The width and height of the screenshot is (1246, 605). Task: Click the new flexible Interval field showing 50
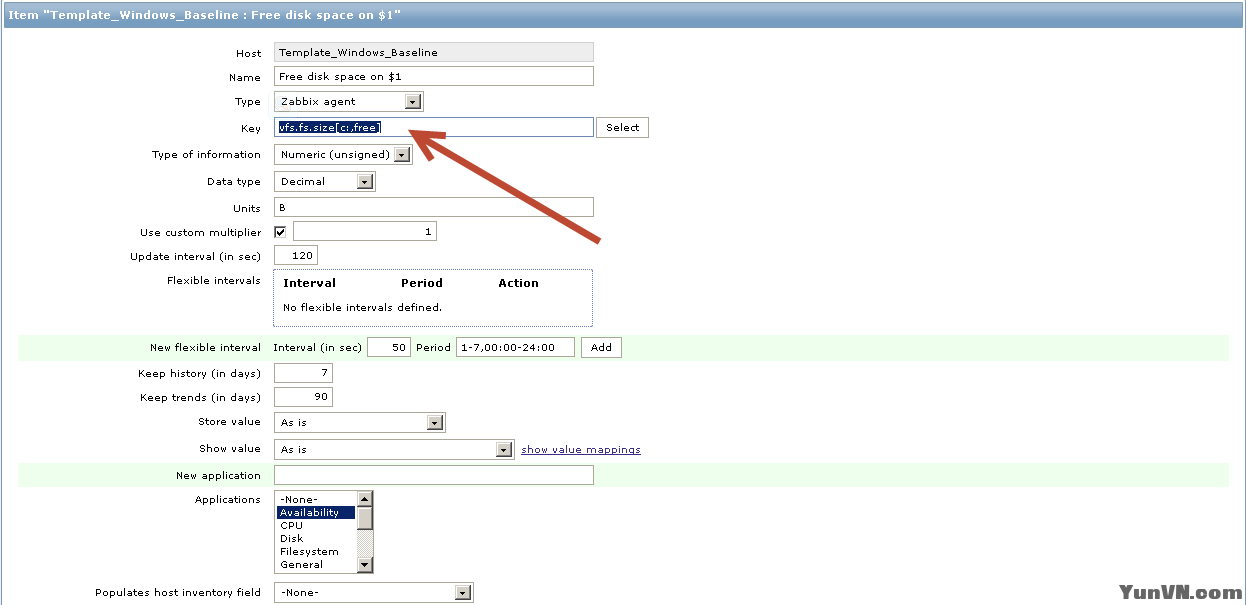(x=389, y=347)
